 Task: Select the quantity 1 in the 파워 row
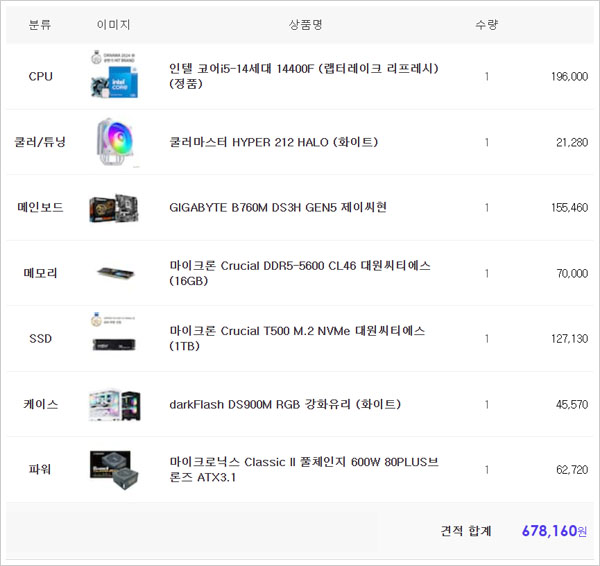coord(487,470)
